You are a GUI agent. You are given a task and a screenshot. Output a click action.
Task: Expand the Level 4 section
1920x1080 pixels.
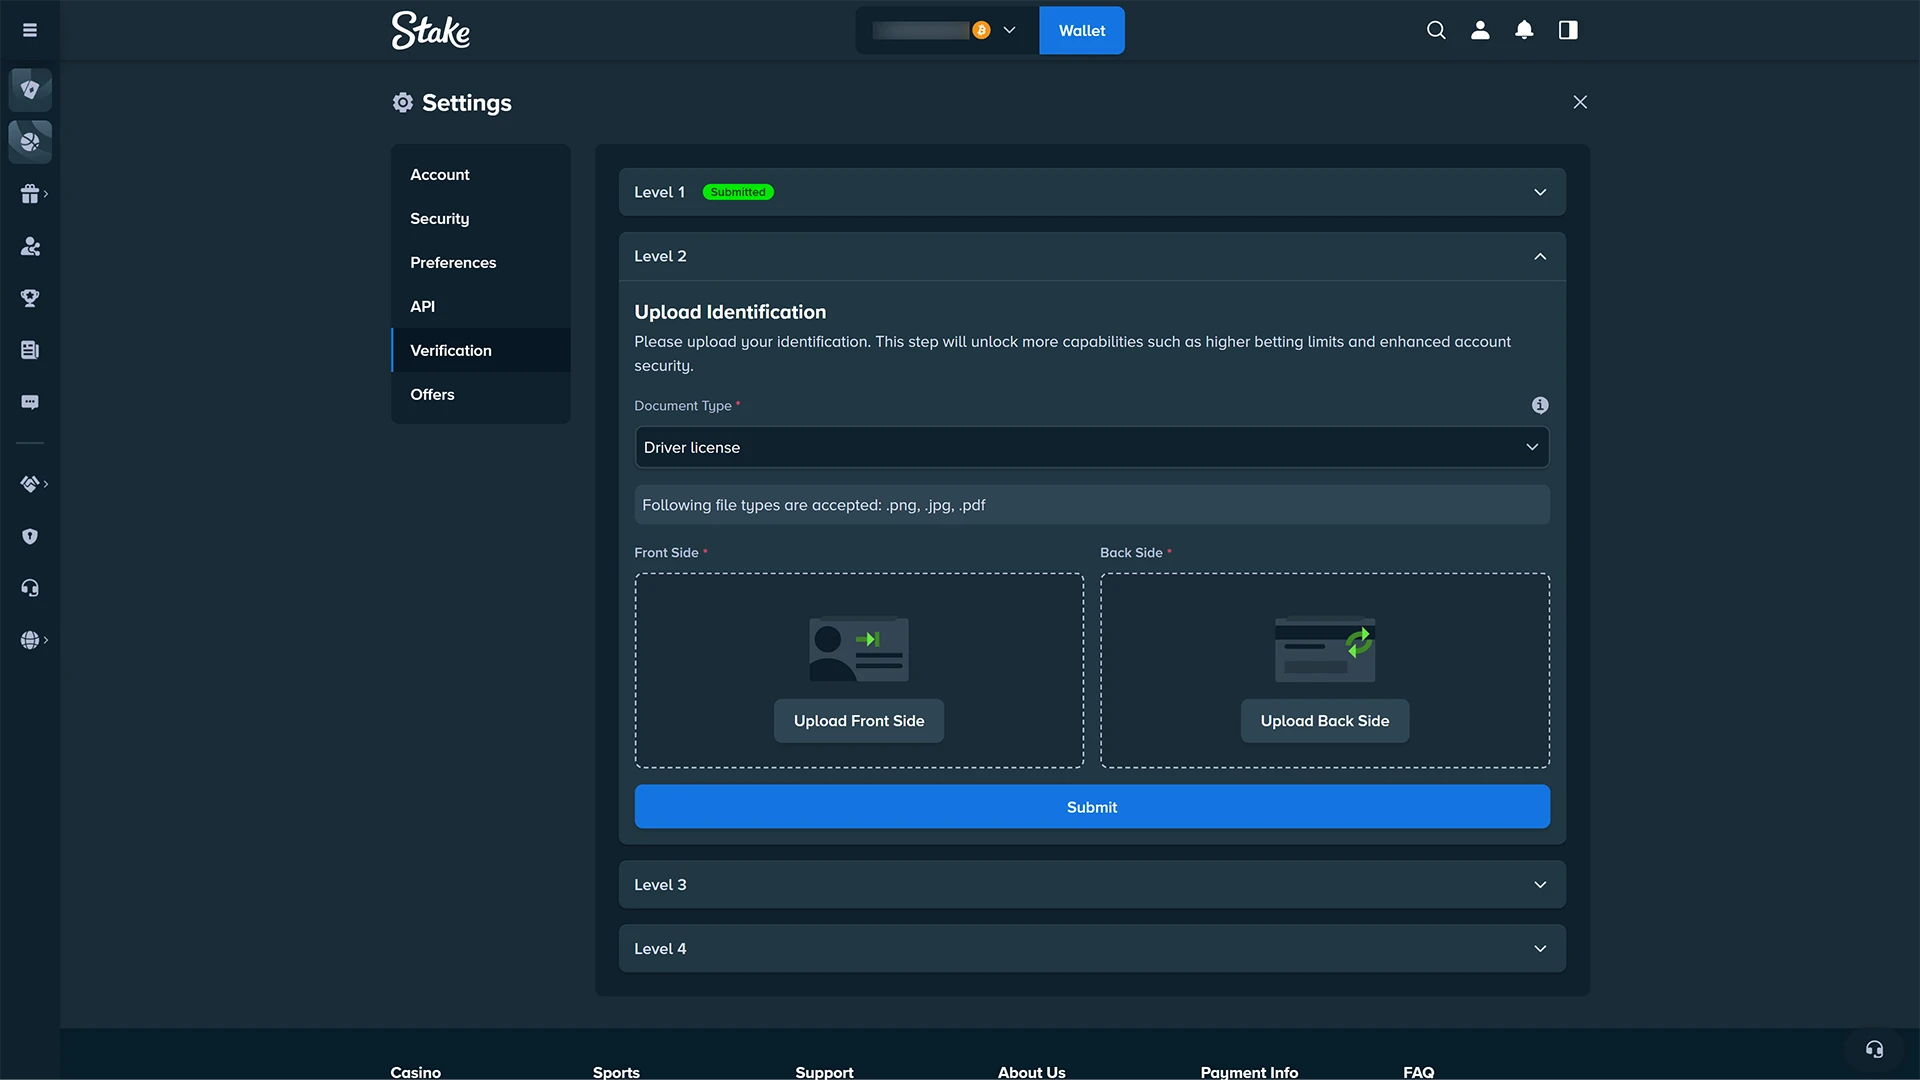[x=1092, y=949]
